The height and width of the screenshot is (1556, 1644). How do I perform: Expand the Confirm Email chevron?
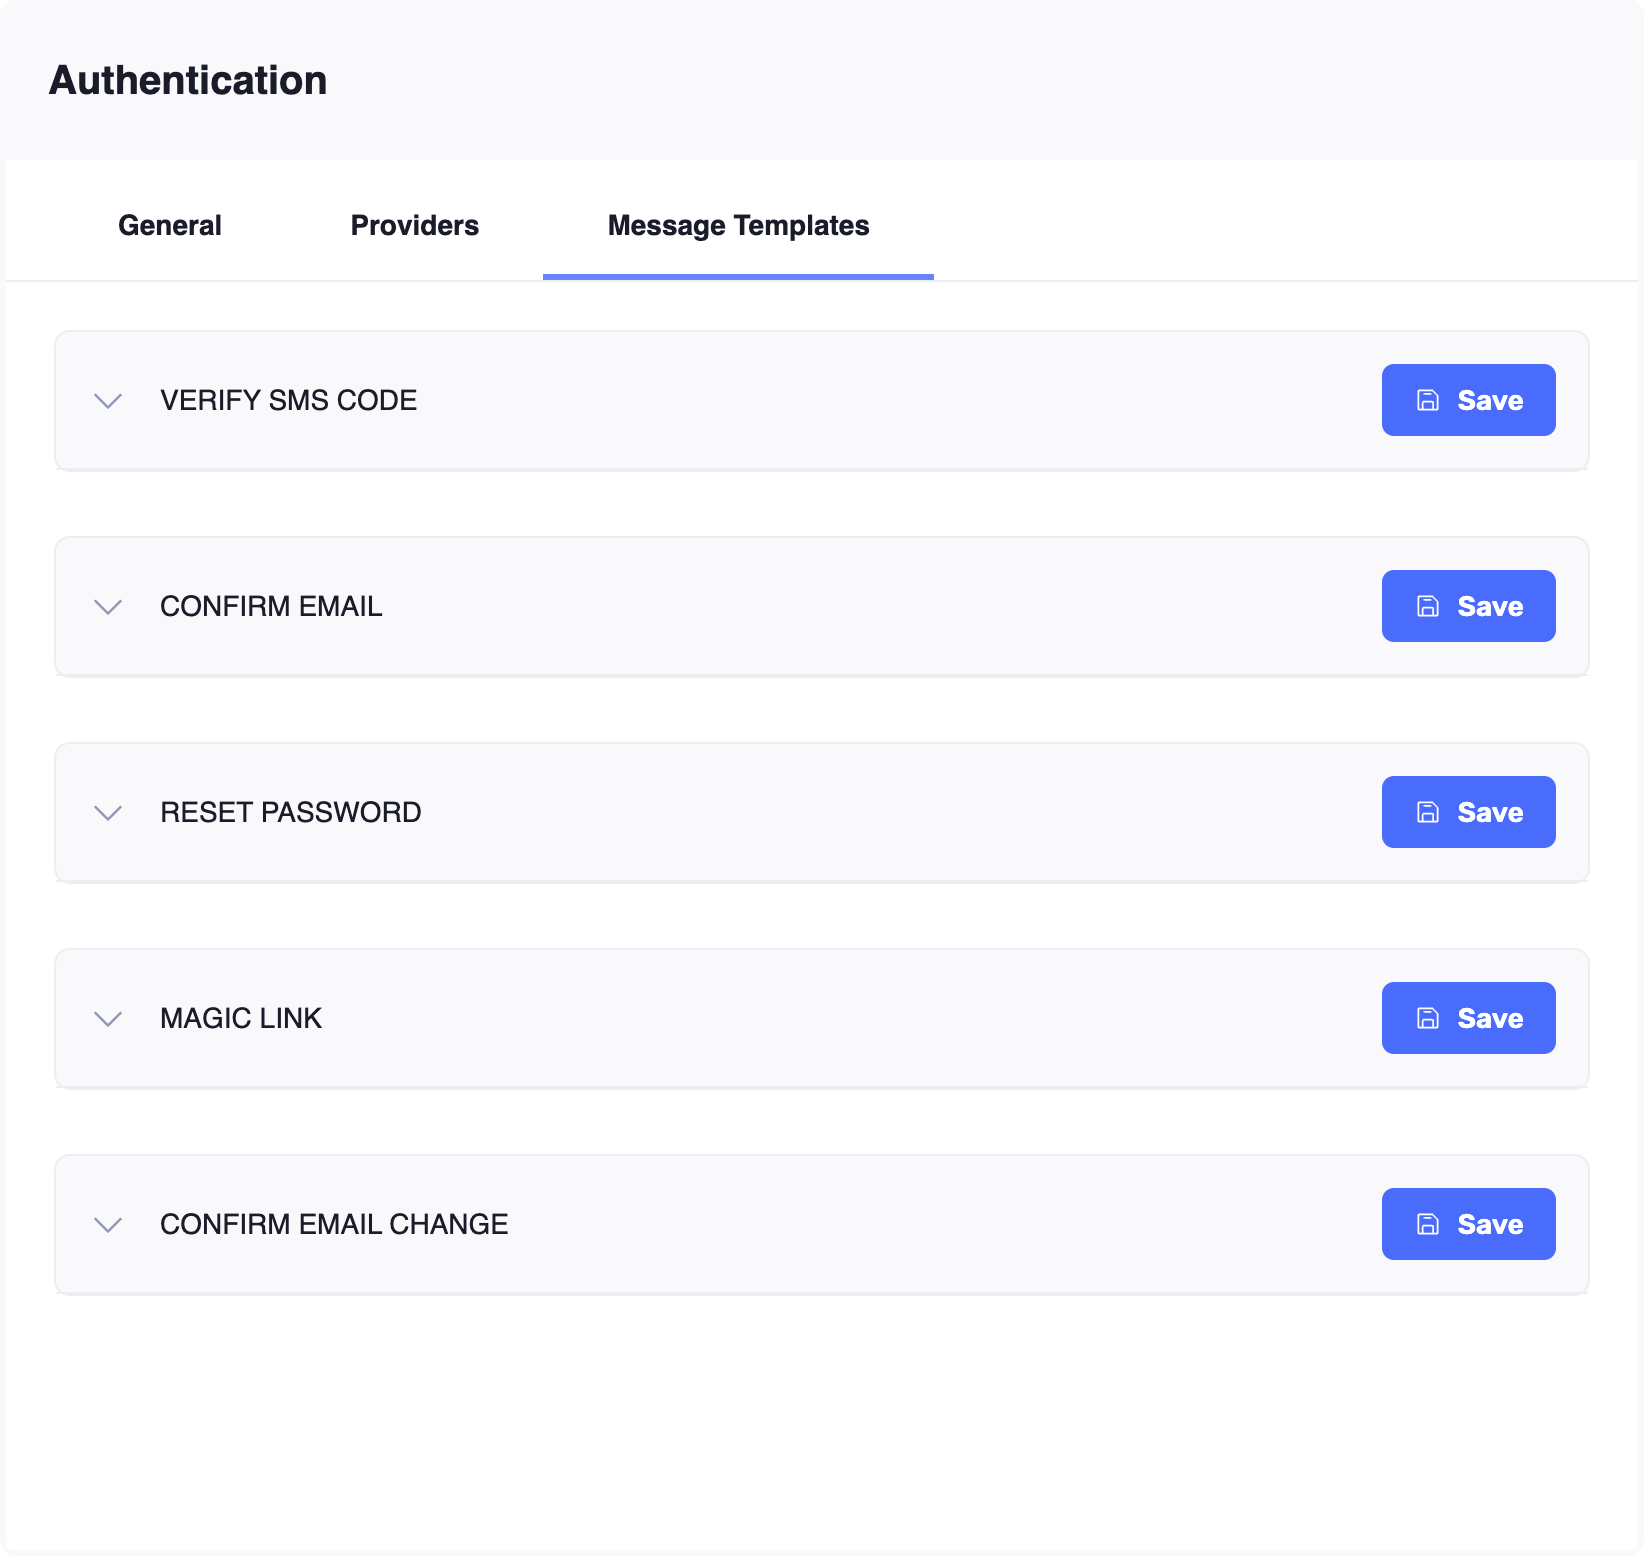pyautogui.click(x=108, y=607)
